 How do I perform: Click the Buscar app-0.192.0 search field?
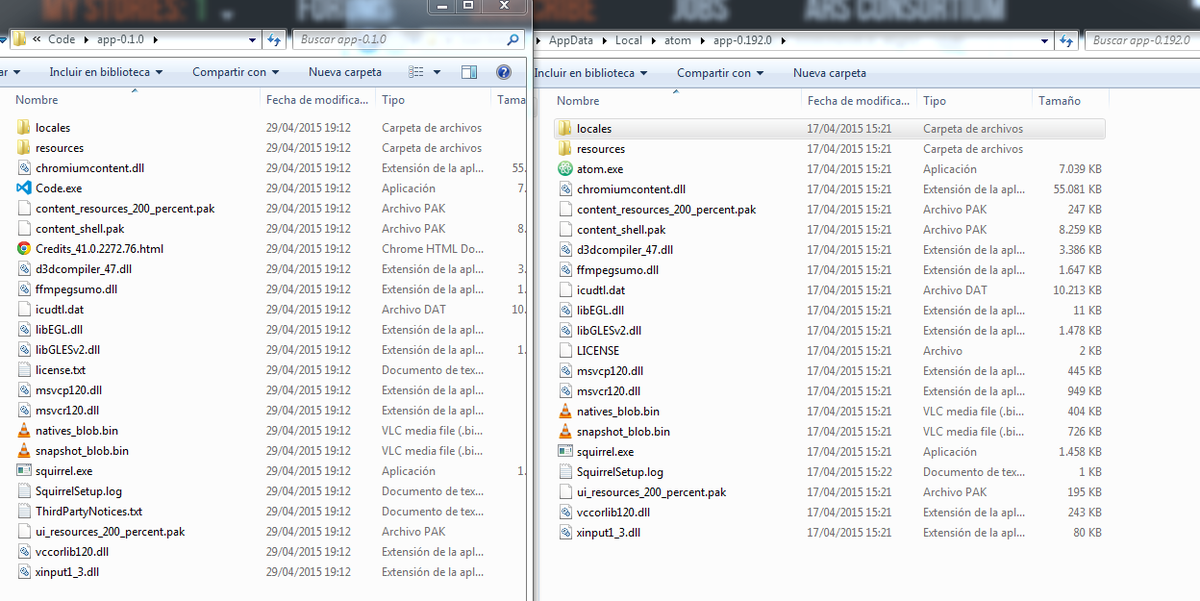[x=1140, y=41]
